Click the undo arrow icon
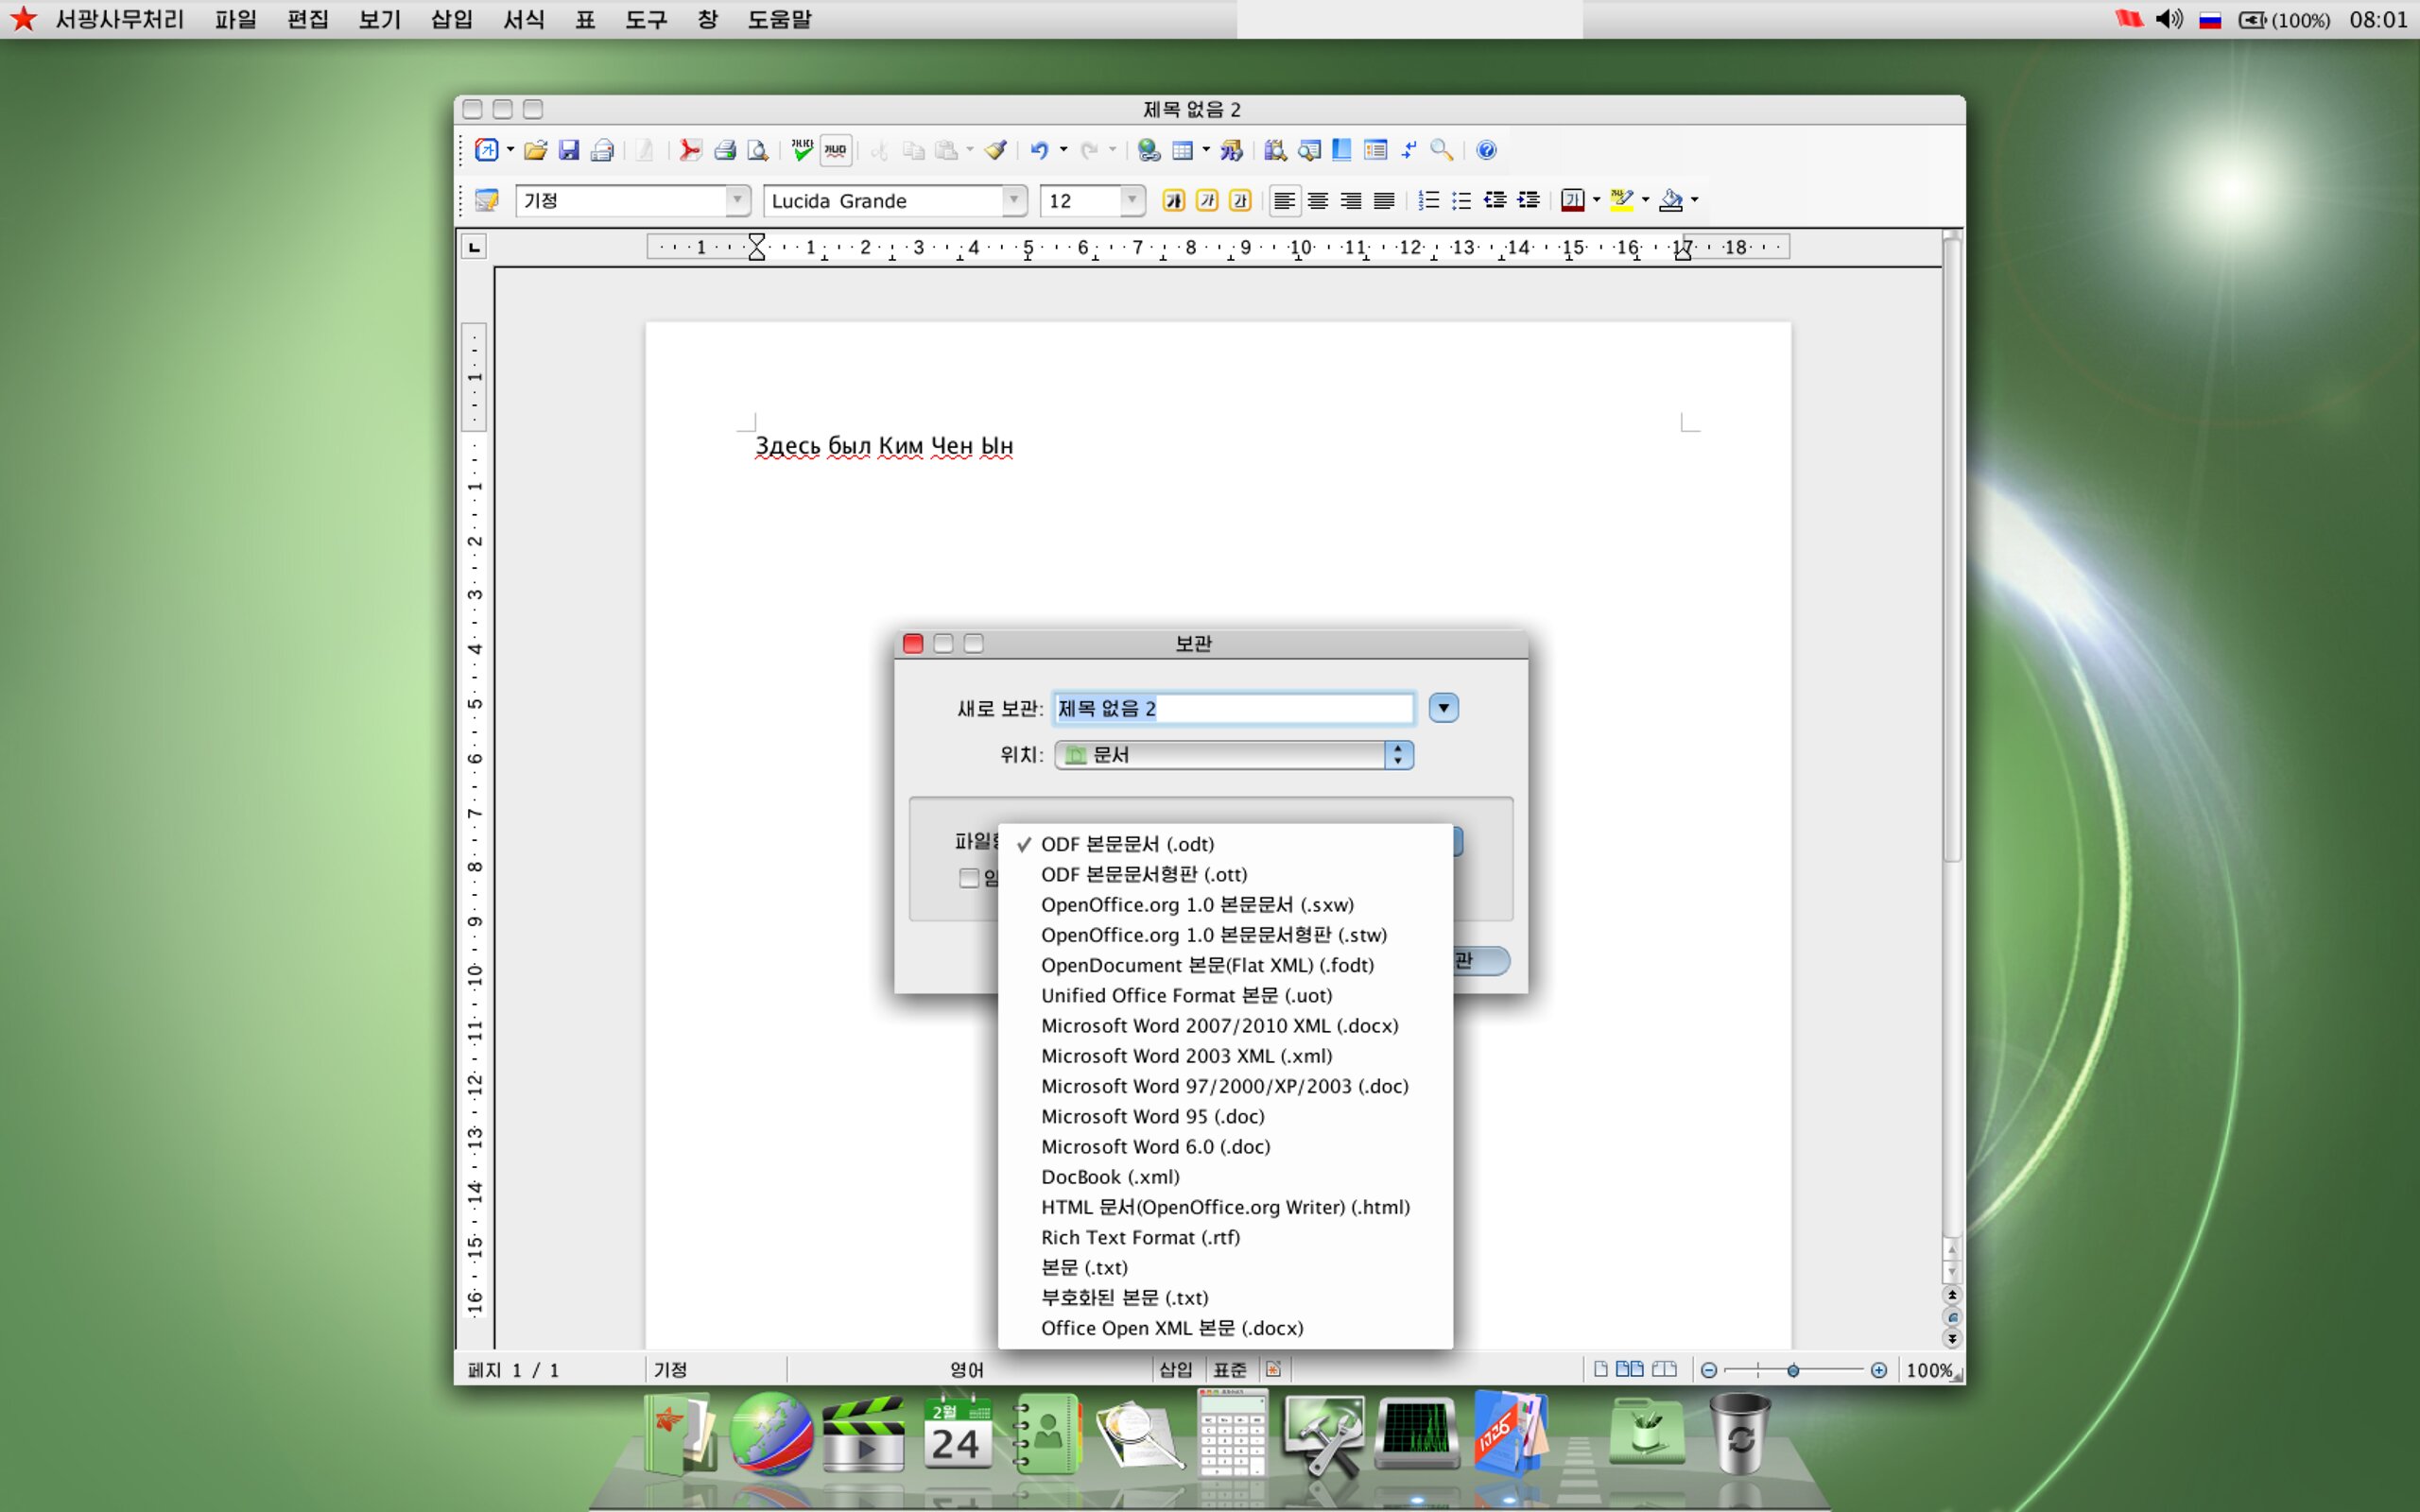This screenshot has height=1512, width=2420. [x=1039, y=150]
